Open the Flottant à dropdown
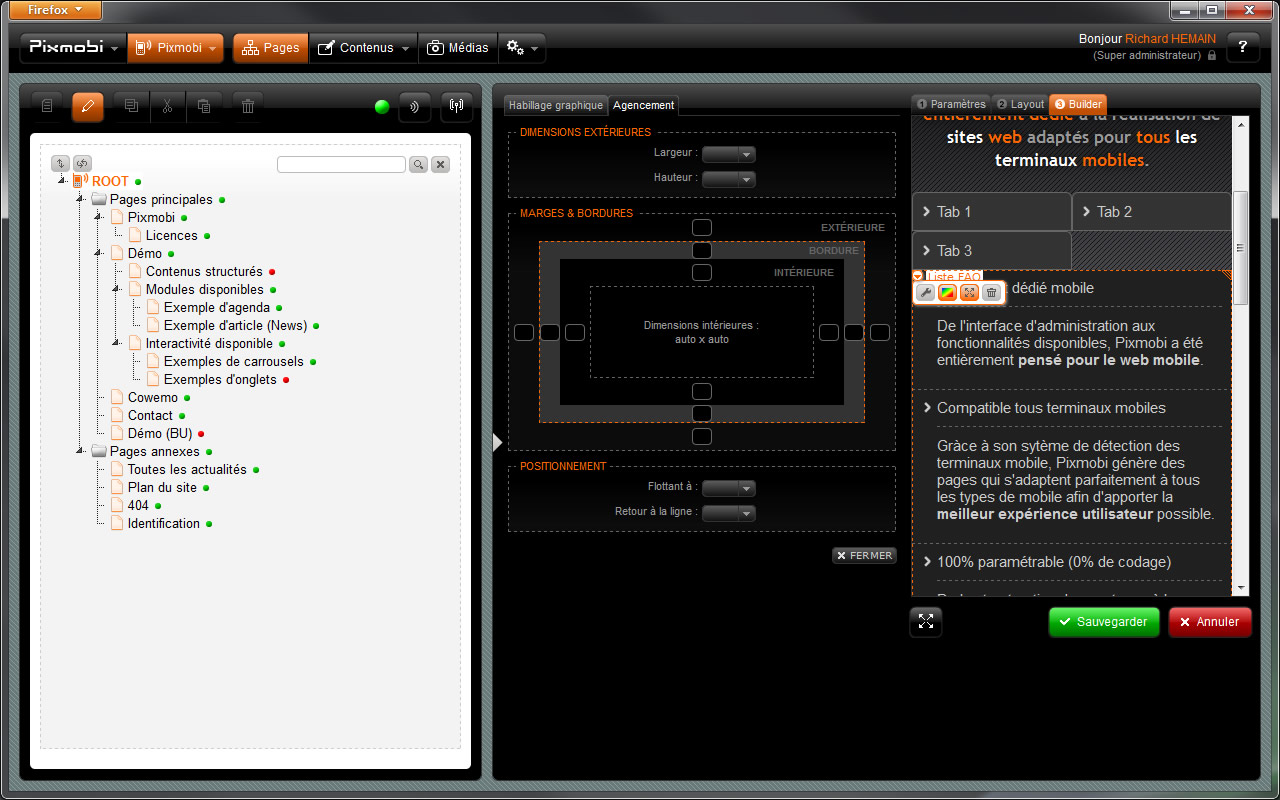The width and height of the screenshot is (1280, 800). coord(729,488)
